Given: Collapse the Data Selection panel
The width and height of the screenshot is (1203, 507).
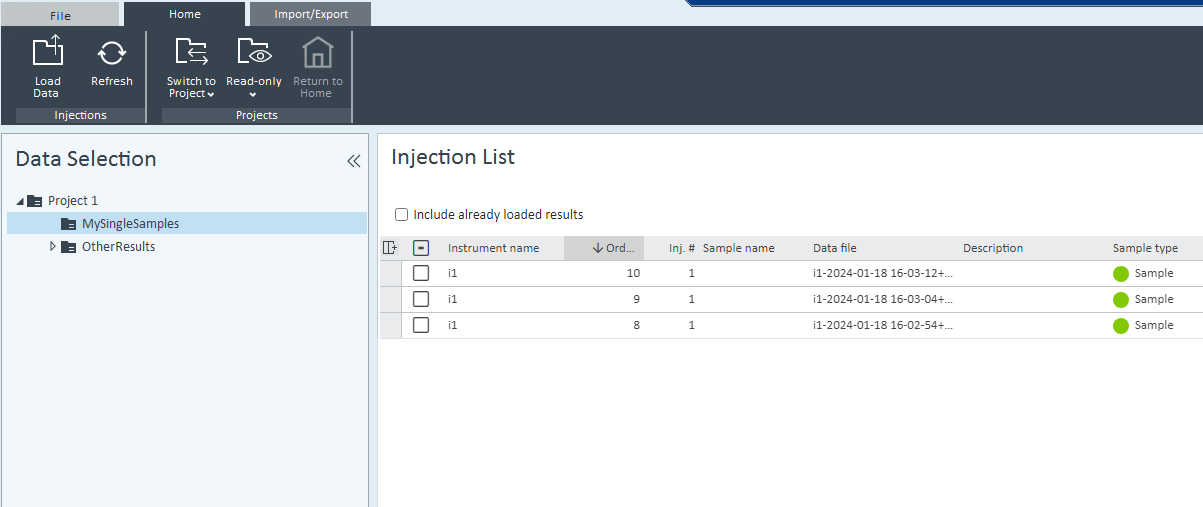Looking at the screenshot, I should (353, 161).
